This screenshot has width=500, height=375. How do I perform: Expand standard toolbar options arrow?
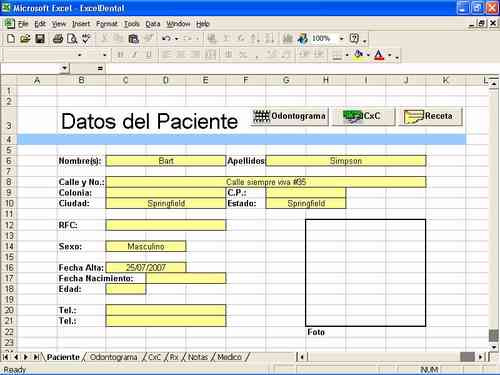pos(365,41)
